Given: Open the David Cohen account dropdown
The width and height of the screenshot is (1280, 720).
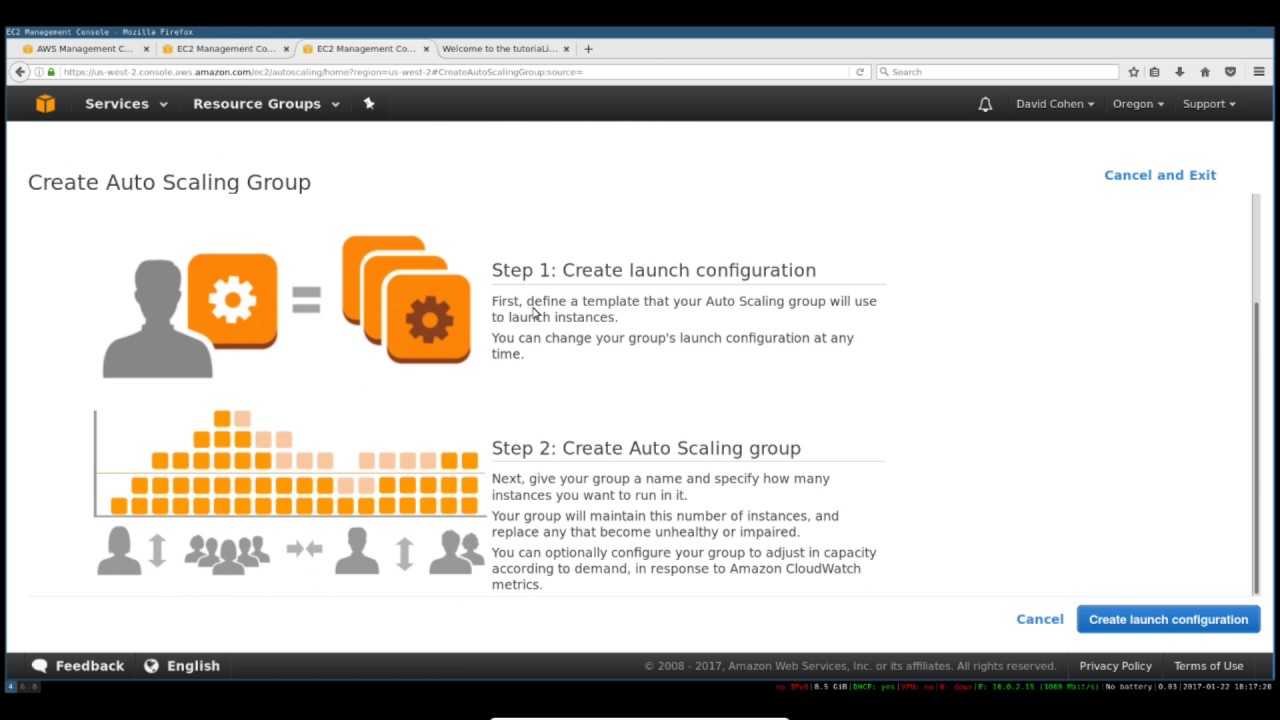Looking at the screenshot, I should point(1055,104).
